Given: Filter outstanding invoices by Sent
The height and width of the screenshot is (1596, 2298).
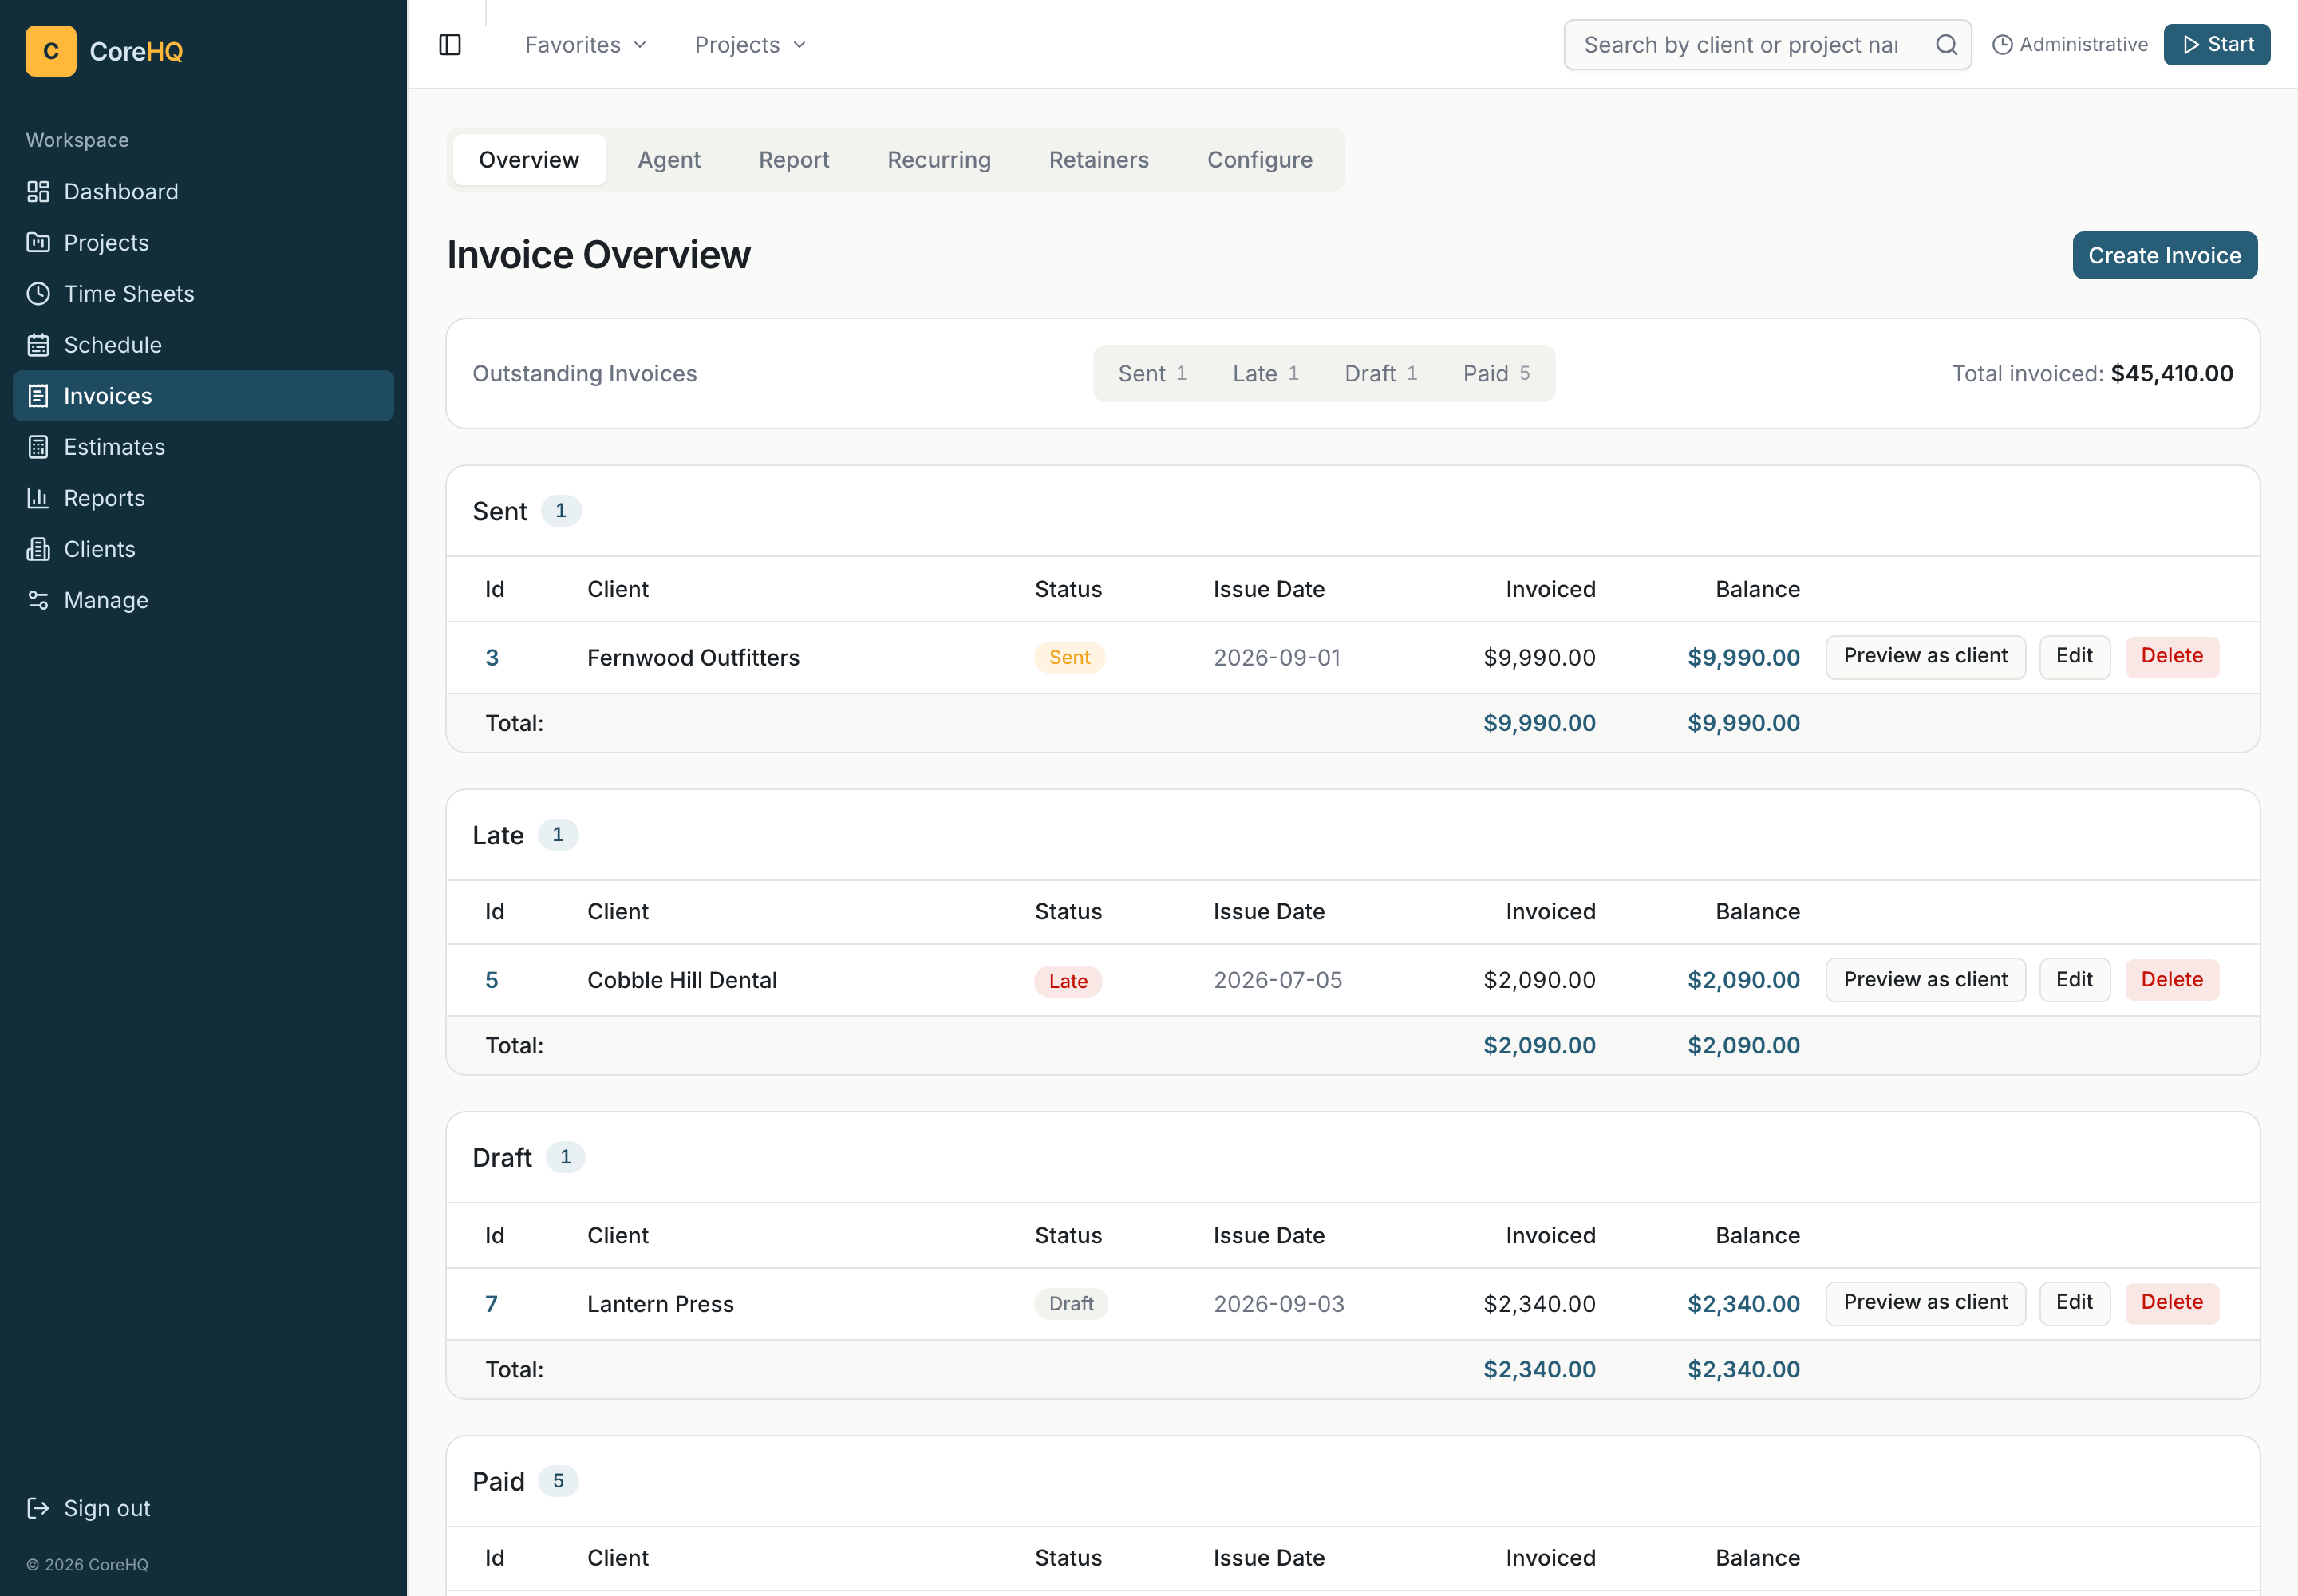Looking at the screenshot, I should (1152, 374).
